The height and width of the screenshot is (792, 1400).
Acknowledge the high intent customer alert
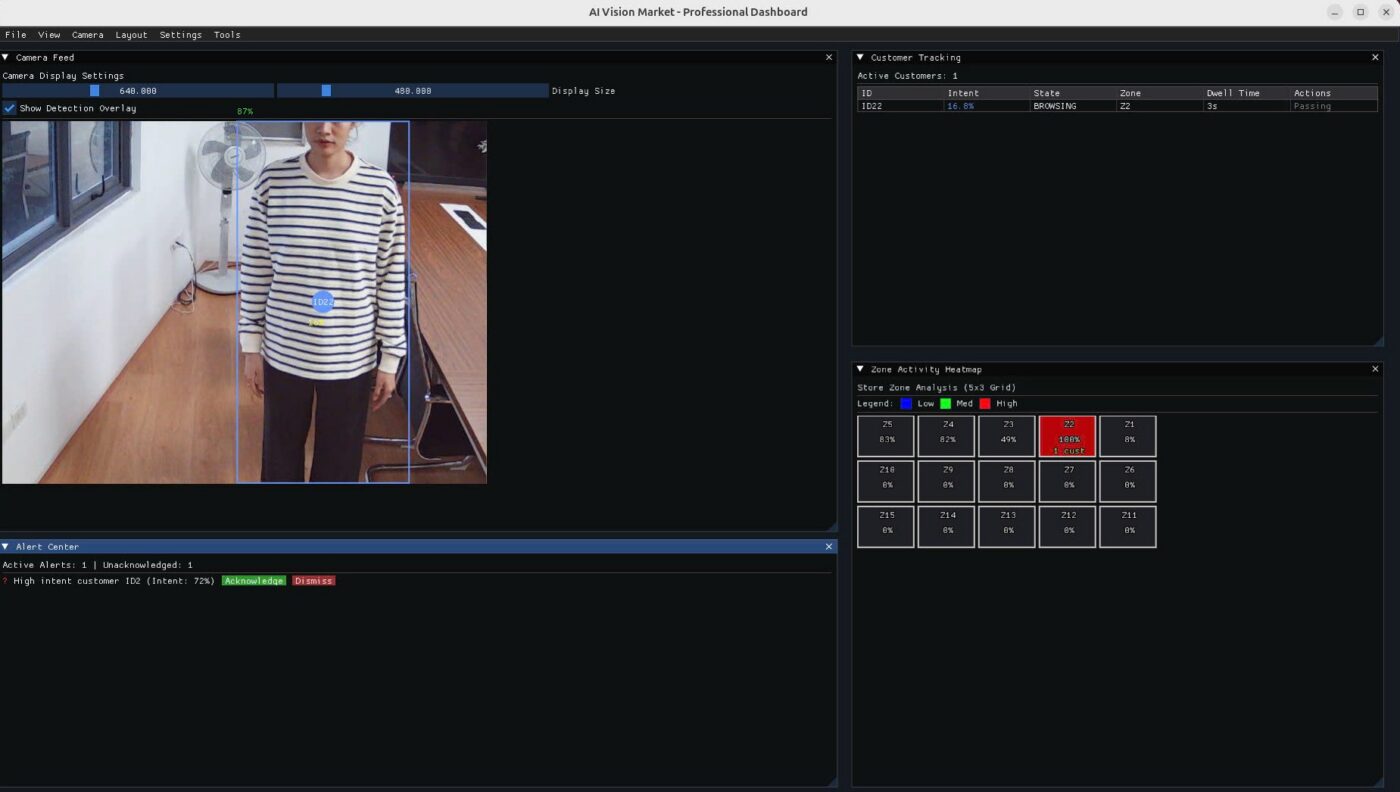[254, 580]
